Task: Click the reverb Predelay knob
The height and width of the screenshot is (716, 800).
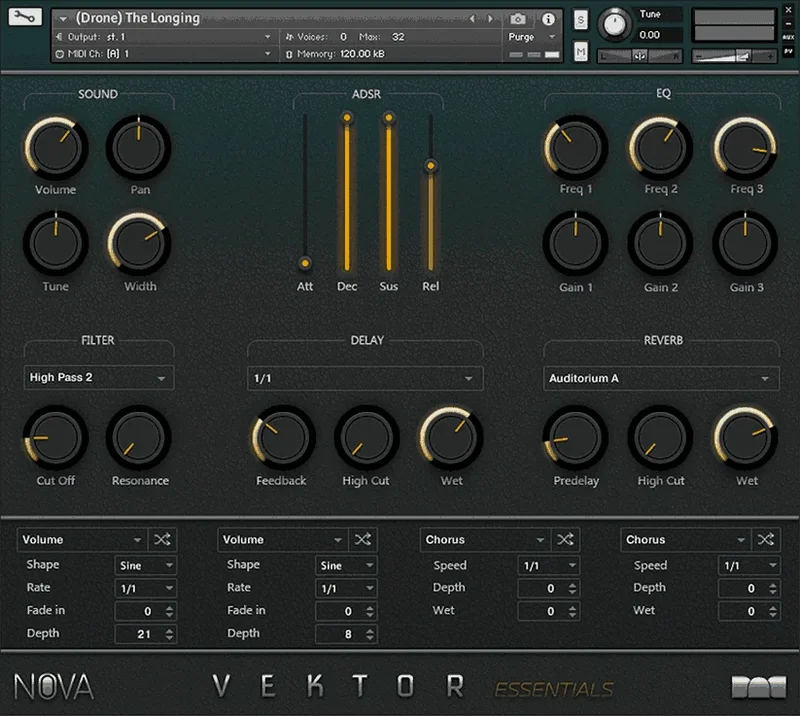Action: [x=576, y=437]
